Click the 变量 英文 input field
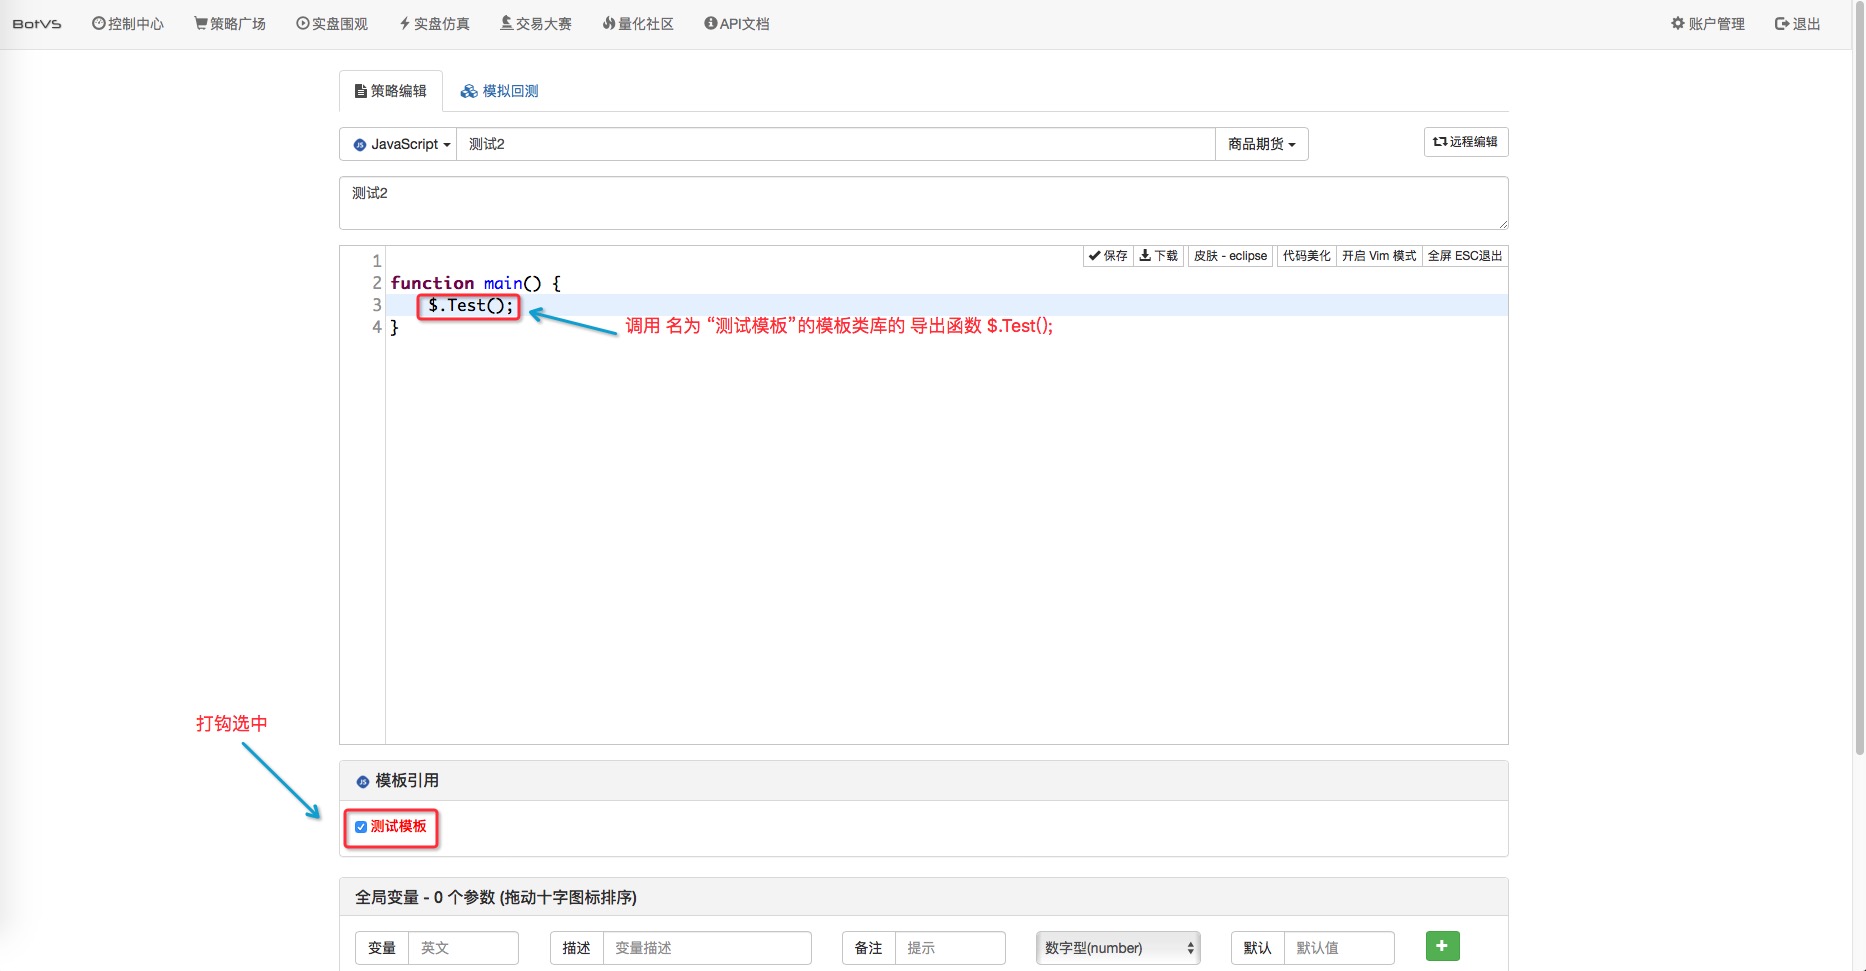Image resolution: width=1866 pixels, height=971 pixels. coord(463,948)
